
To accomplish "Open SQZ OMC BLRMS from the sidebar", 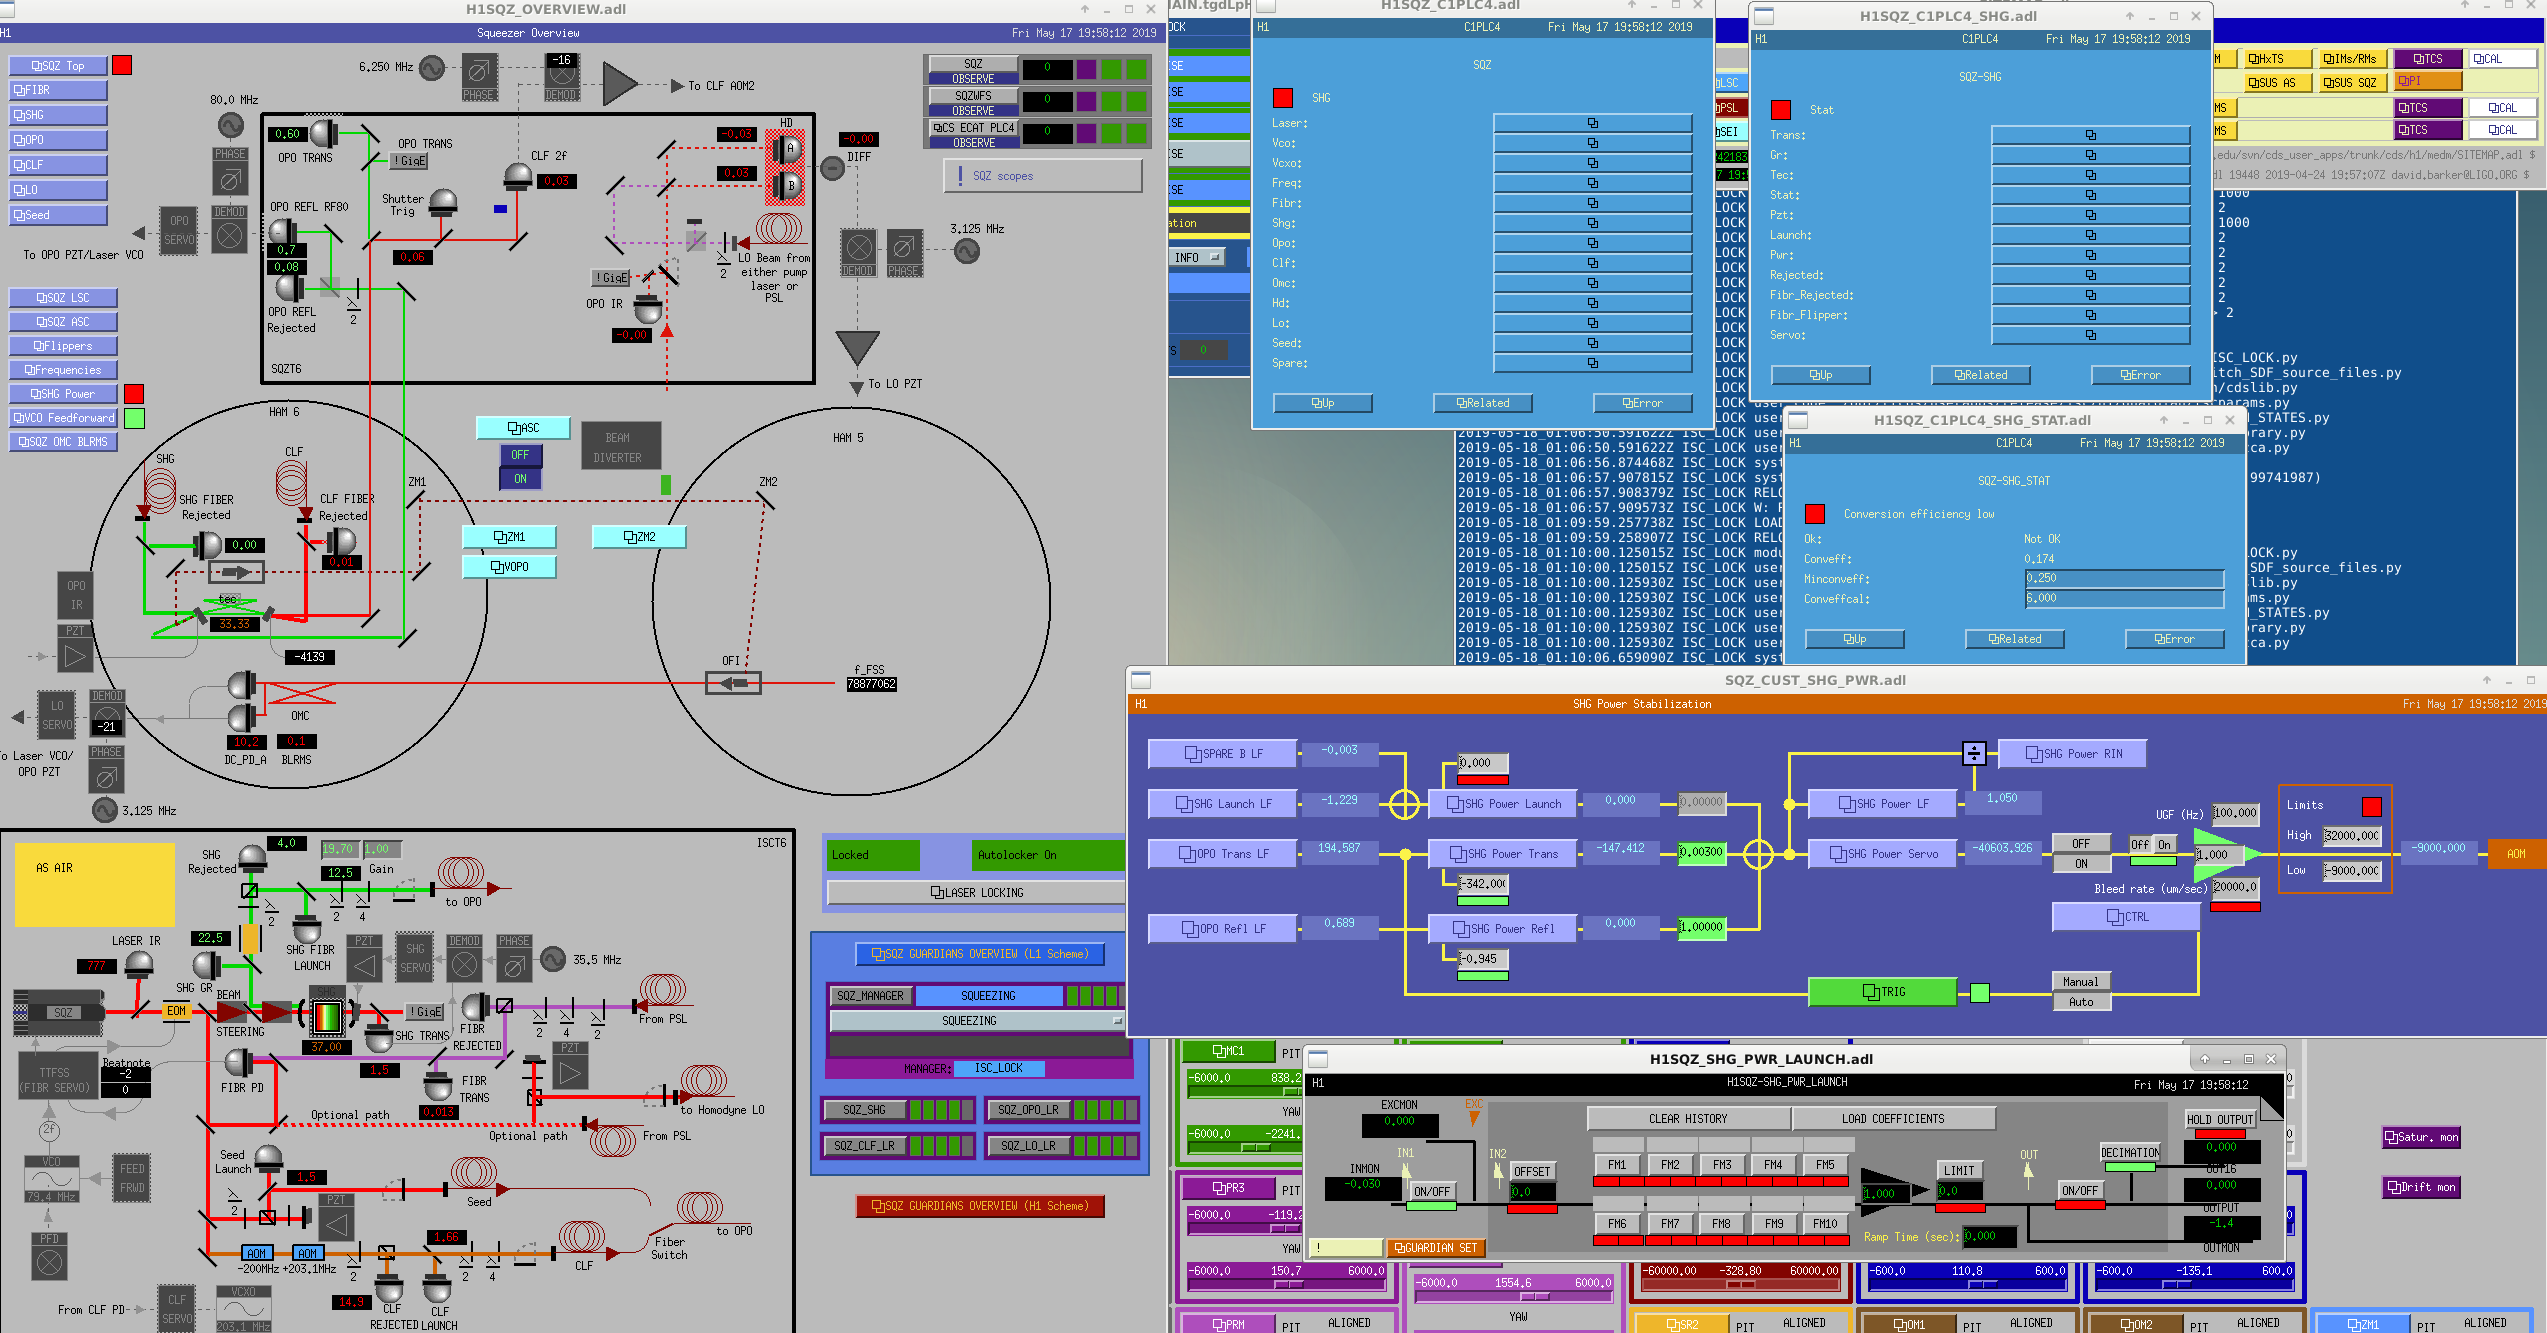I will [x=63, y=442].
